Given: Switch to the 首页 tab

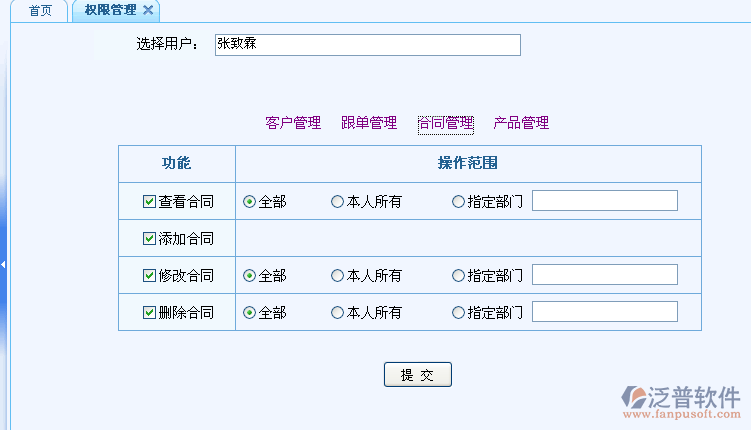Looking at the screenshot, I should 40,10.
